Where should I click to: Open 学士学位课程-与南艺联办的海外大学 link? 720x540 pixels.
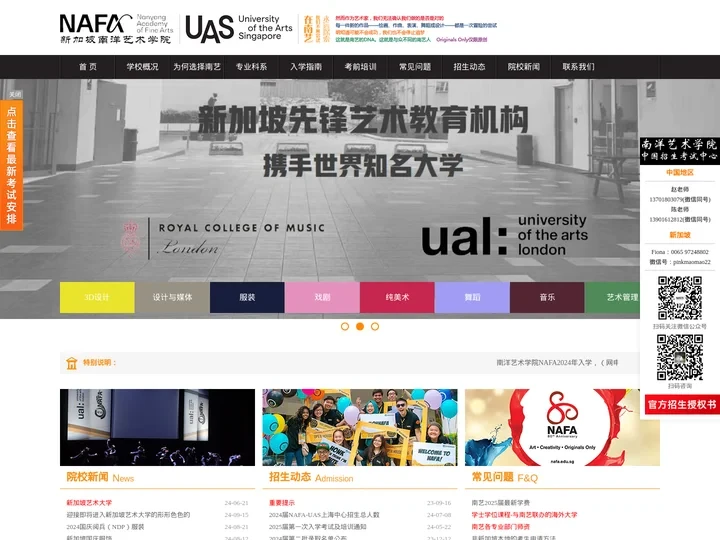(524, 515)
